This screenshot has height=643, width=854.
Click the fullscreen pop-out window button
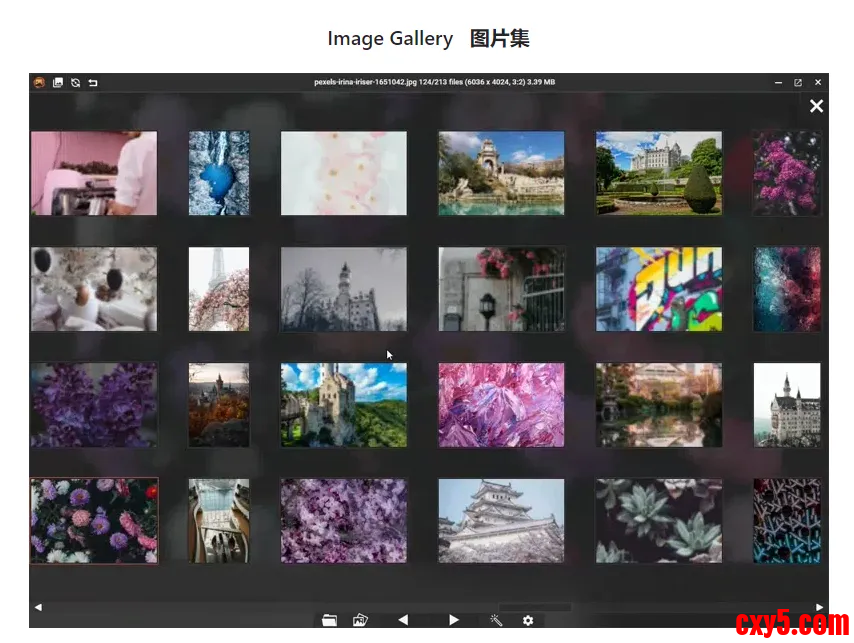click(798, 82)
